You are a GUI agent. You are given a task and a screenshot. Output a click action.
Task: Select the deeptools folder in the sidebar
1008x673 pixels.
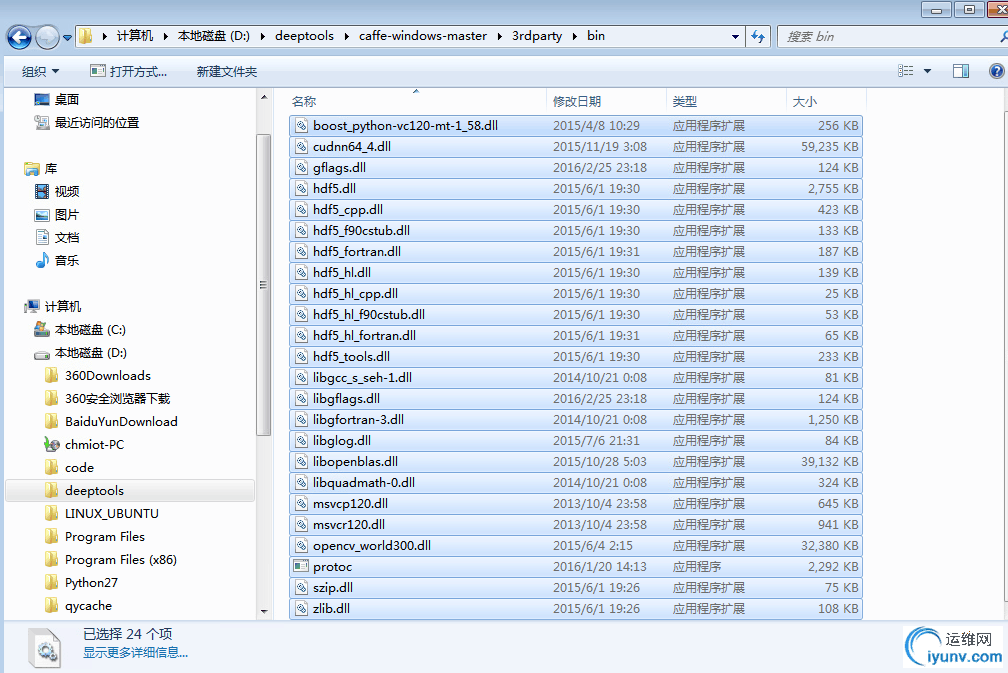coord(94,490)
